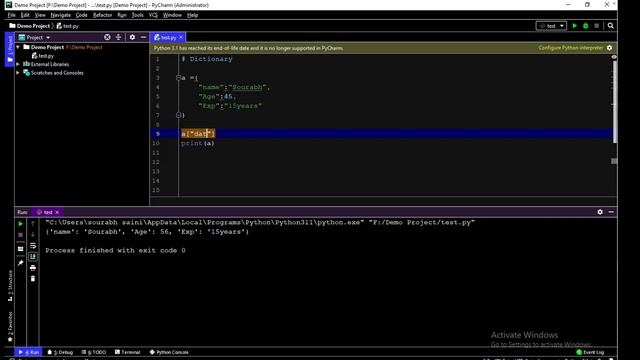The width and height of the screenshot is (640, 360).
Task: Select test.py in the project tree
Action: [43, 56]
